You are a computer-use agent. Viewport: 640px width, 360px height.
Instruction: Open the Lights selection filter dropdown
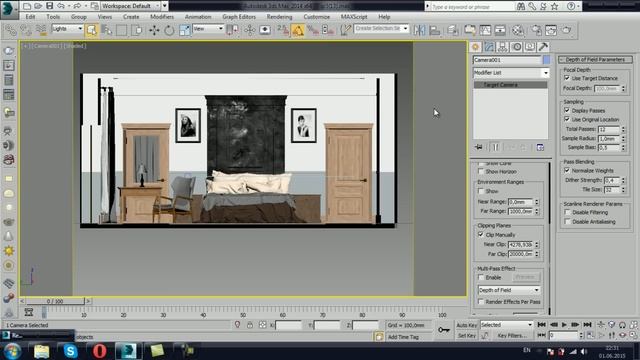(67, 29)
